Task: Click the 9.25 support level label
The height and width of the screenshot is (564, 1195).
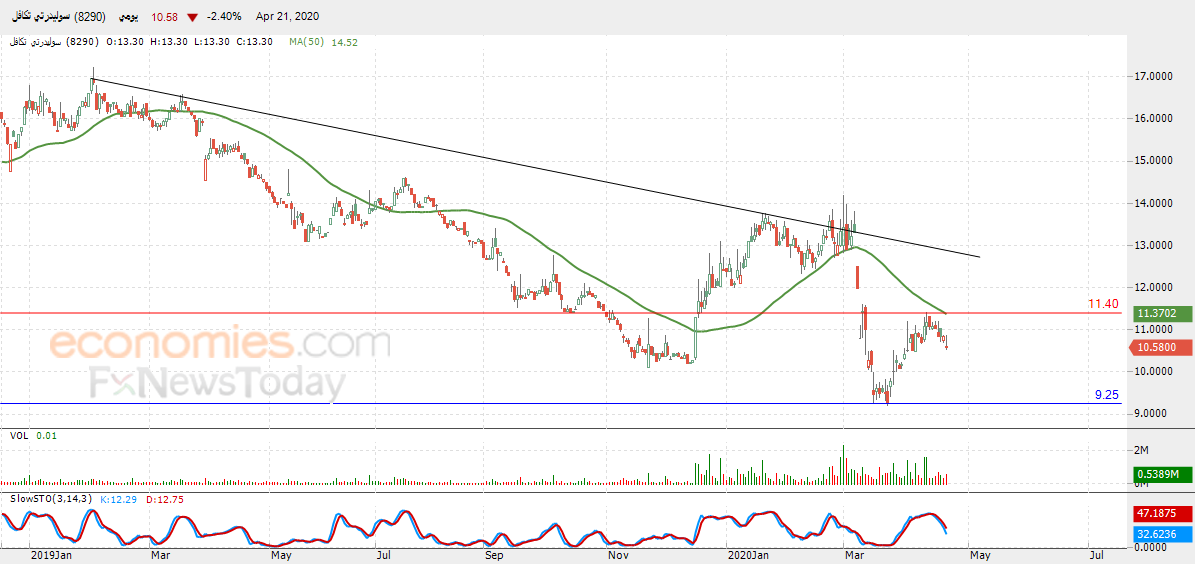Action: (x=1107, y=395)
